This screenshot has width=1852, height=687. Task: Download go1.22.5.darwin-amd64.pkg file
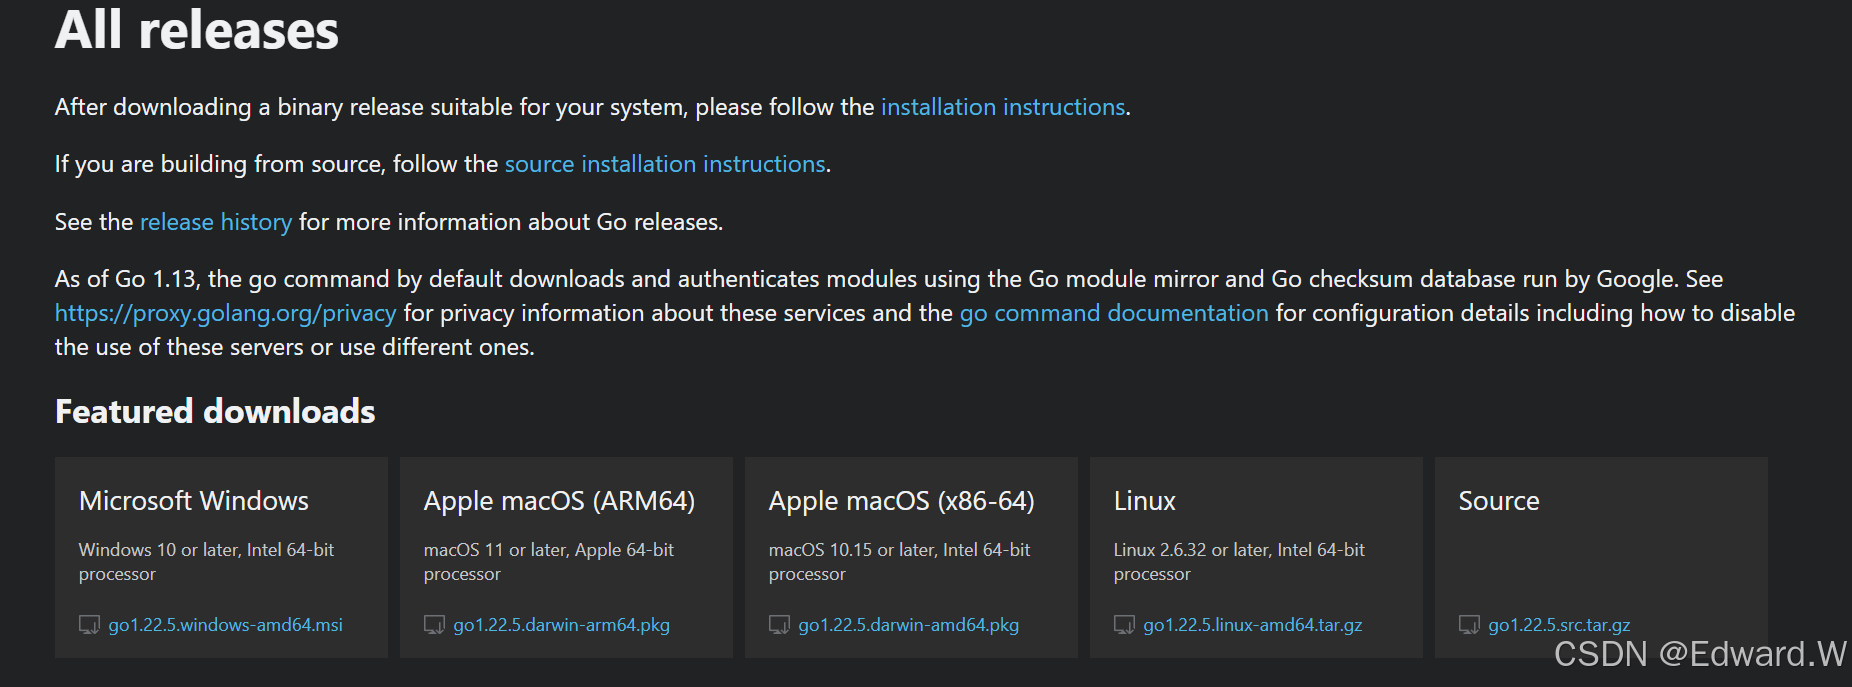click(909, 625)
